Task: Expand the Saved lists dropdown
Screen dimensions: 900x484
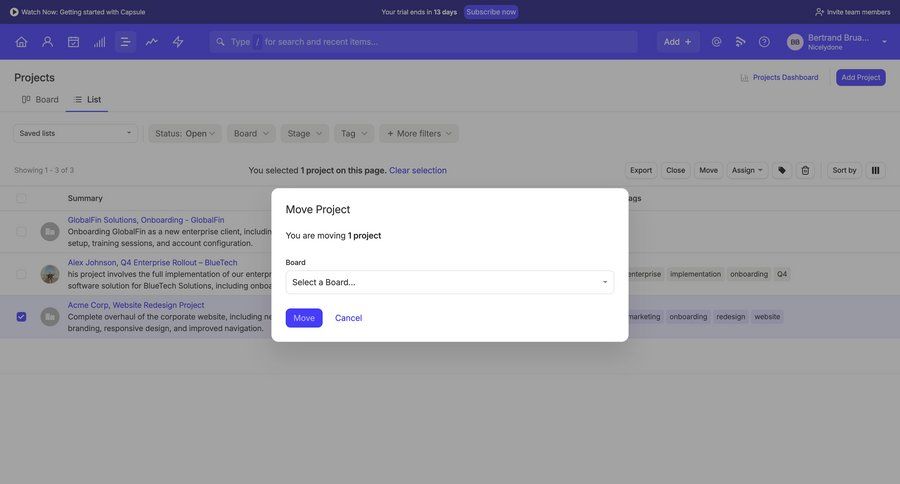Action: point(75,133)
